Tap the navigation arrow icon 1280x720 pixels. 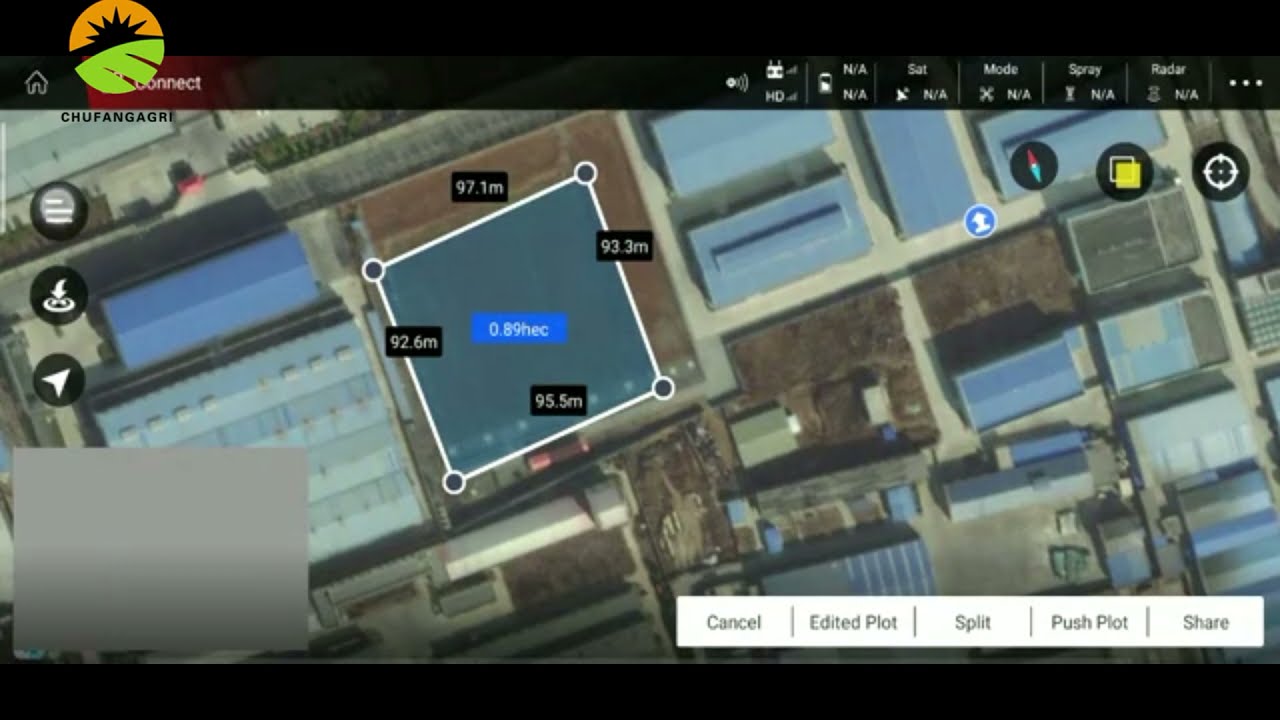point(59,380)
